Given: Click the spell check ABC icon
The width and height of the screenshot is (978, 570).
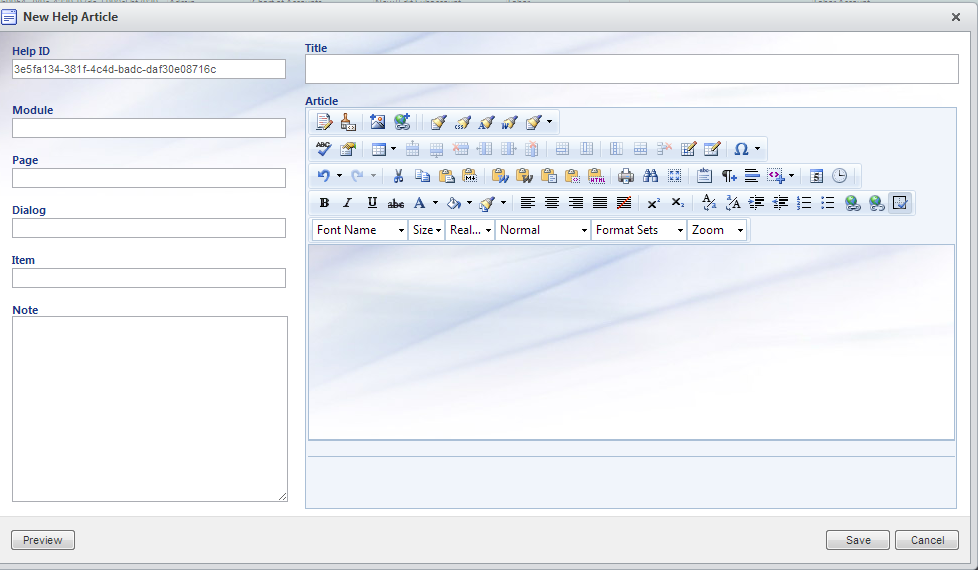Looking at the screenshot, I should click(x=324, y=148).
